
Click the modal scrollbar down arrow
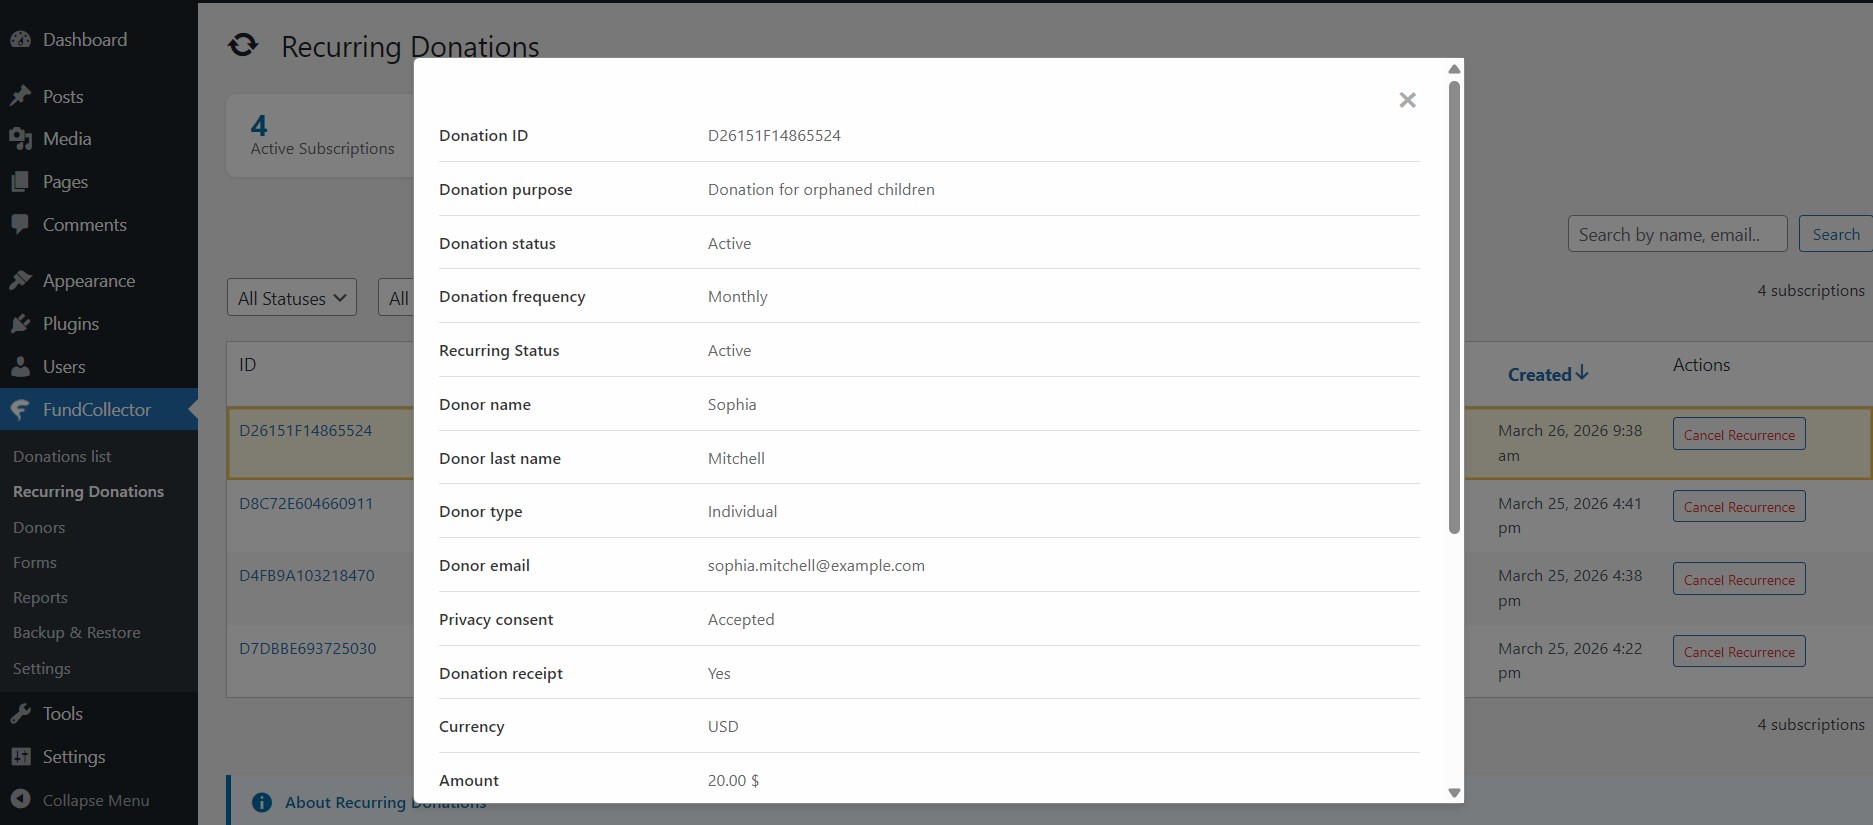(1454, 792)
